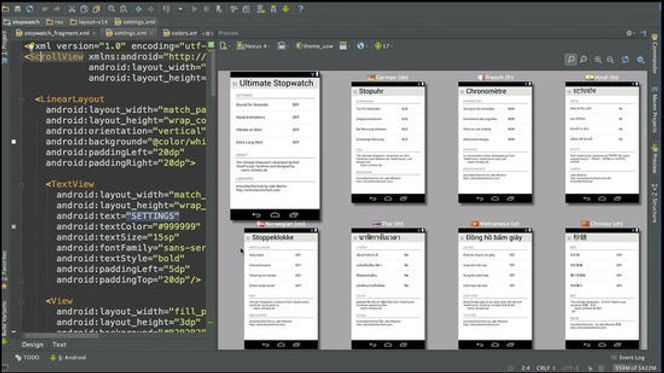The height and width of the screenshot is (373, 664).
Task: Click the Undo arrow icon
Action: coord(45,8)
